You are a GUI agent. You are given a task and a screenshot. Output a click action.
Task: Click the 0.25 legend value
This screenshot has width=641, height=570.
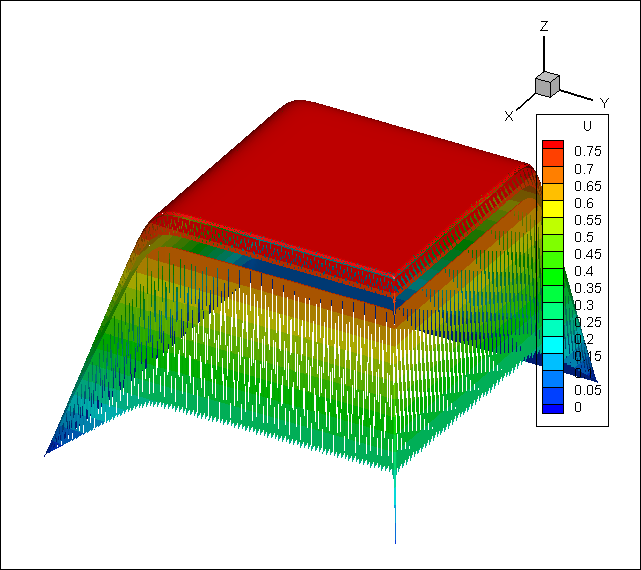click(588, 322)
